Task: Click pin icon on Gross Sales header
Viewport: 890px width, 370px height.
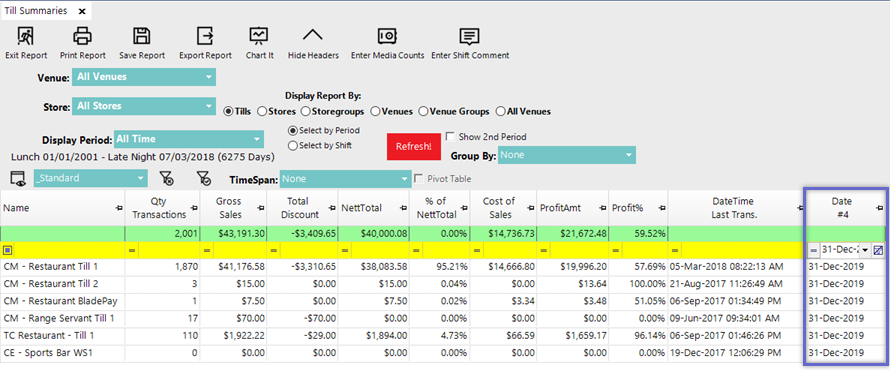Action: [260, 208]
